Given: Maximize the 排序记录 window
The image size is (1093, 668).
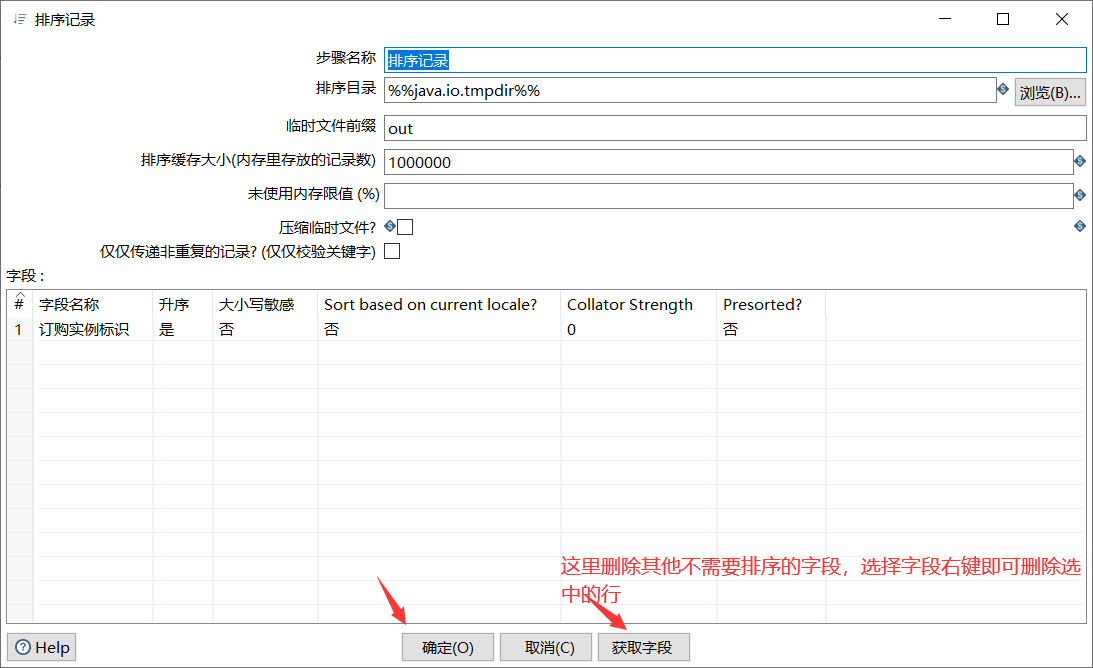Looking at the screenshot, I should click(x=1003, y=19).
